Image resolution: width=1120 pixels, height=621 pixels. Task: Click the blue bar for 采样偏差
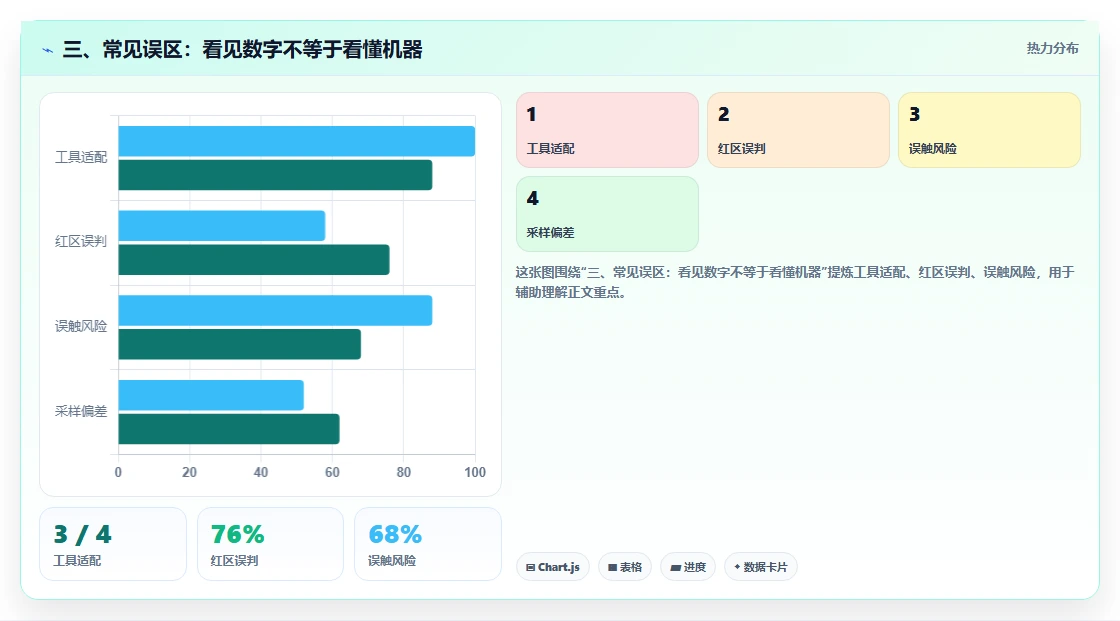coord(211,395)
